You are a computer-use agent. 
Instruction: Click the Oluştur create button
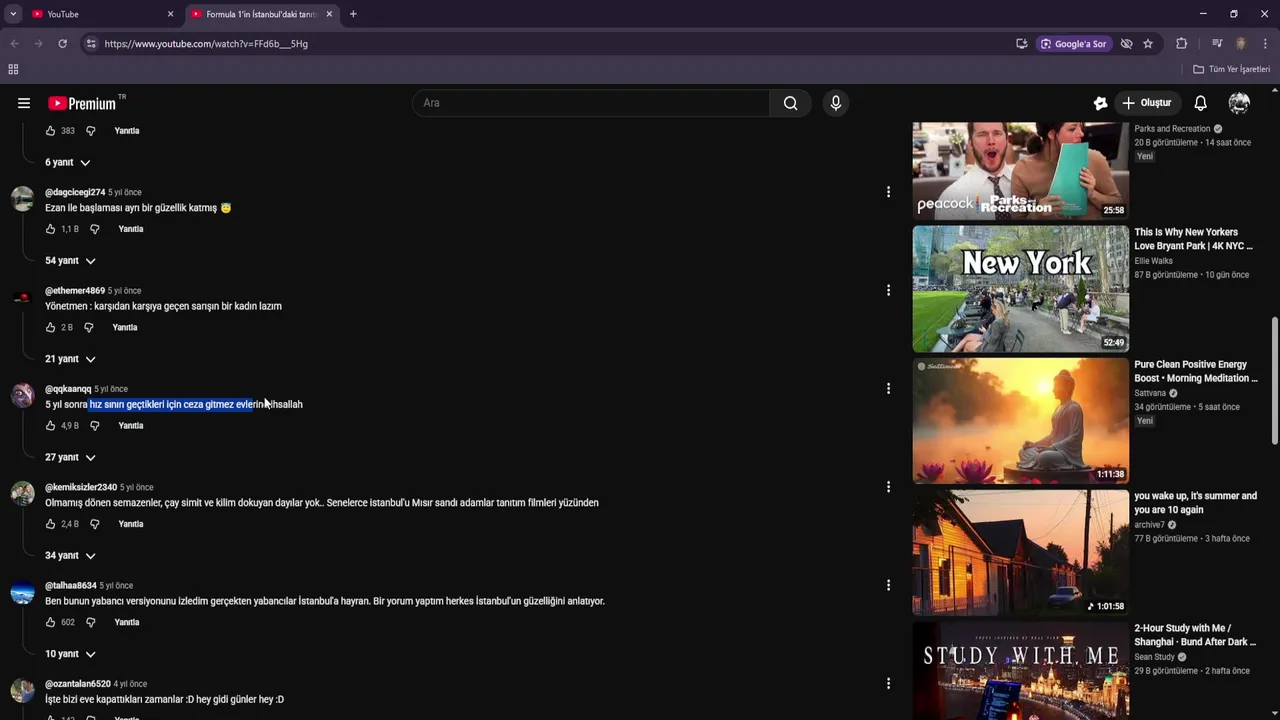pos(1147,103)
